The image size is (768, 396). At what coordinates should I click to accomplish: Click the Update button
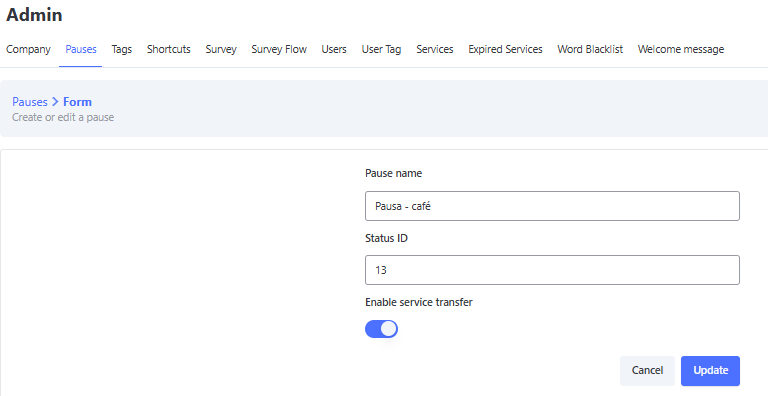710,371
